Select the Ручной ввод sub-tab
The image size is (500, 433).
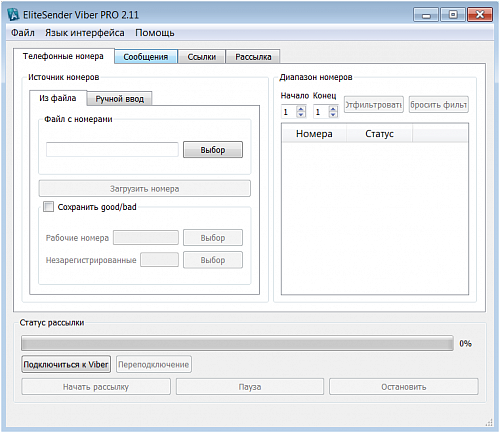[x=120, y=99]
